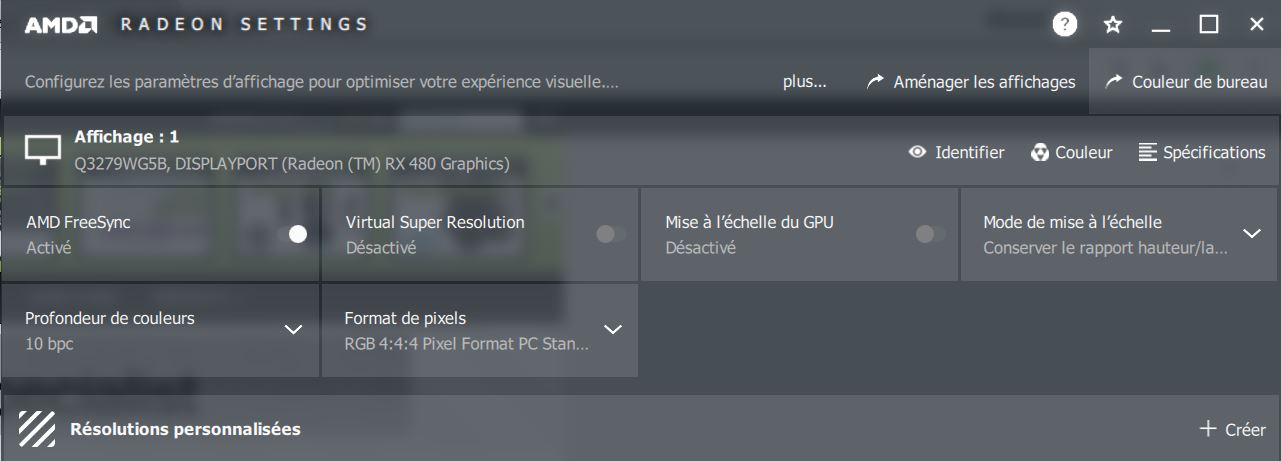This screenshot has width=1281, height=461.
Task: Click the striped Résolutions personnalisées icon
Action: tap(37, 429)
